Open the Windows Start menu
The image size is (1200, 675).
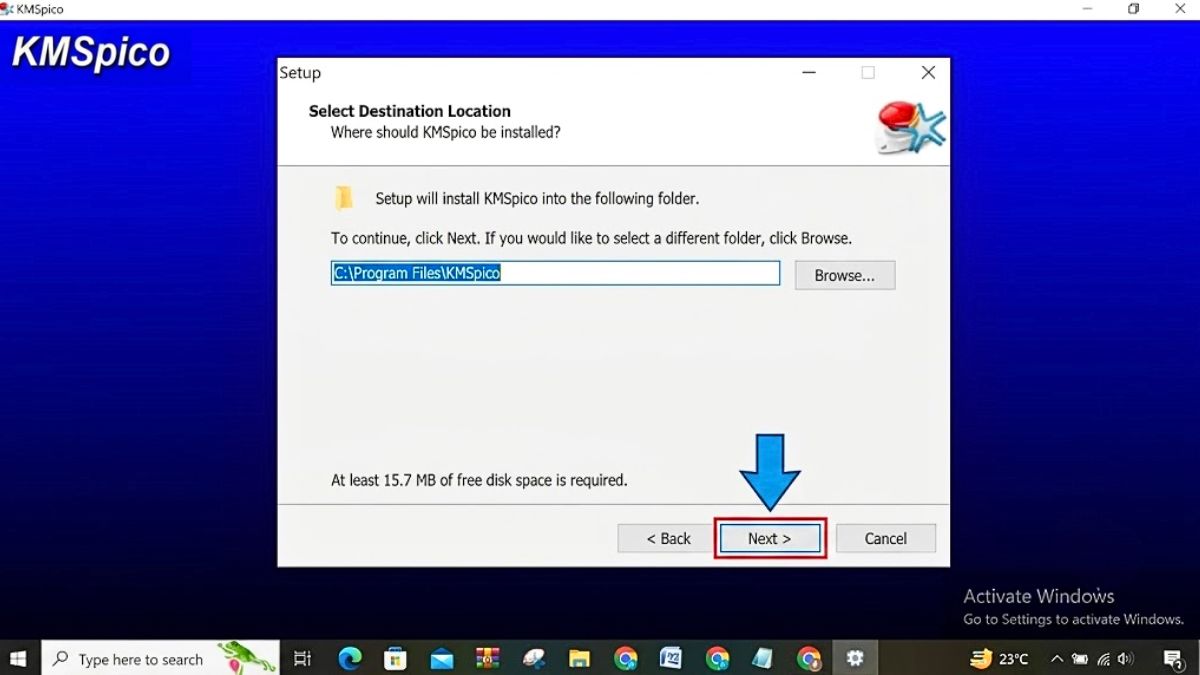point(18,658)
